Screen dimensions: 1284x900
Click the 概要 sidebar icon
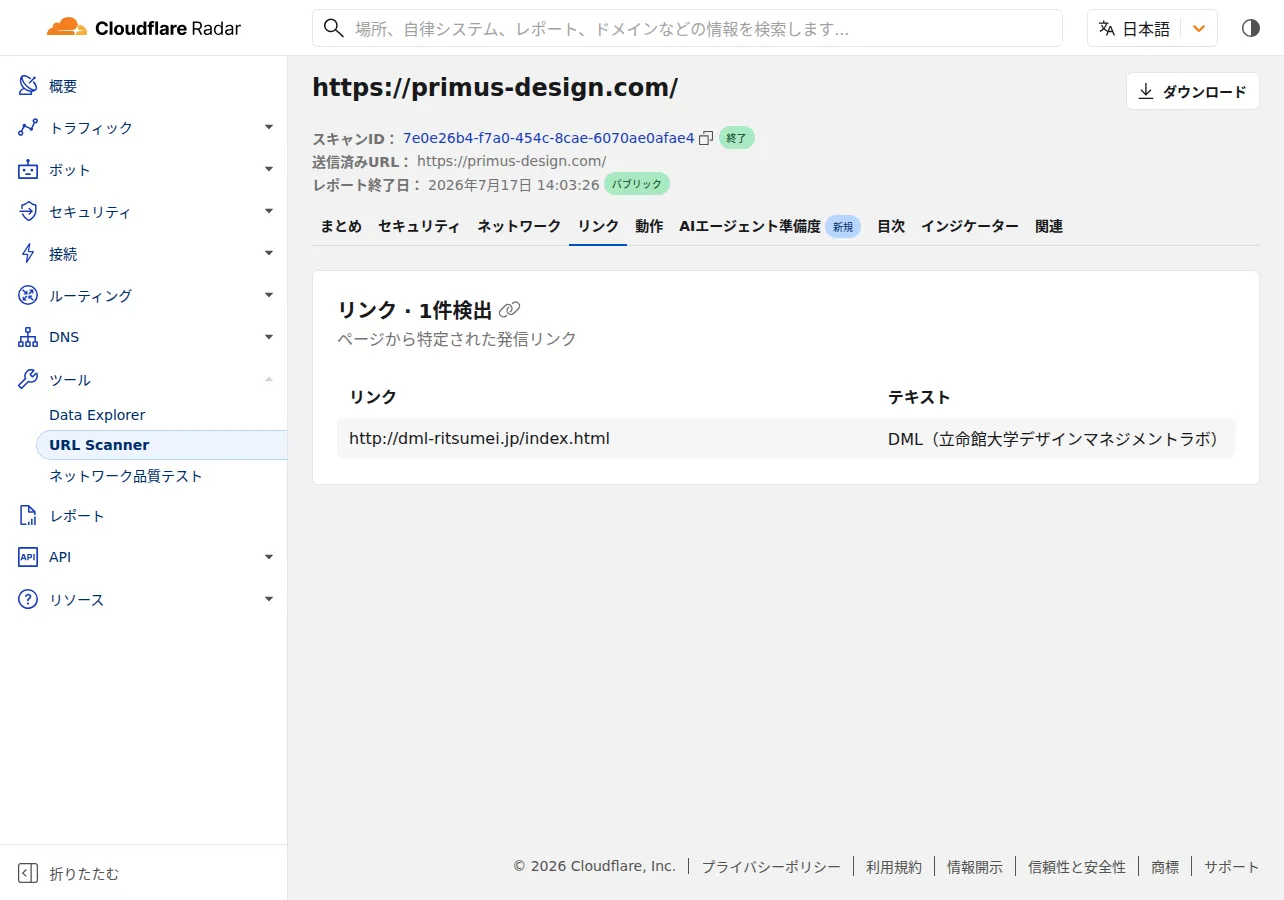[x=28, y=86]
